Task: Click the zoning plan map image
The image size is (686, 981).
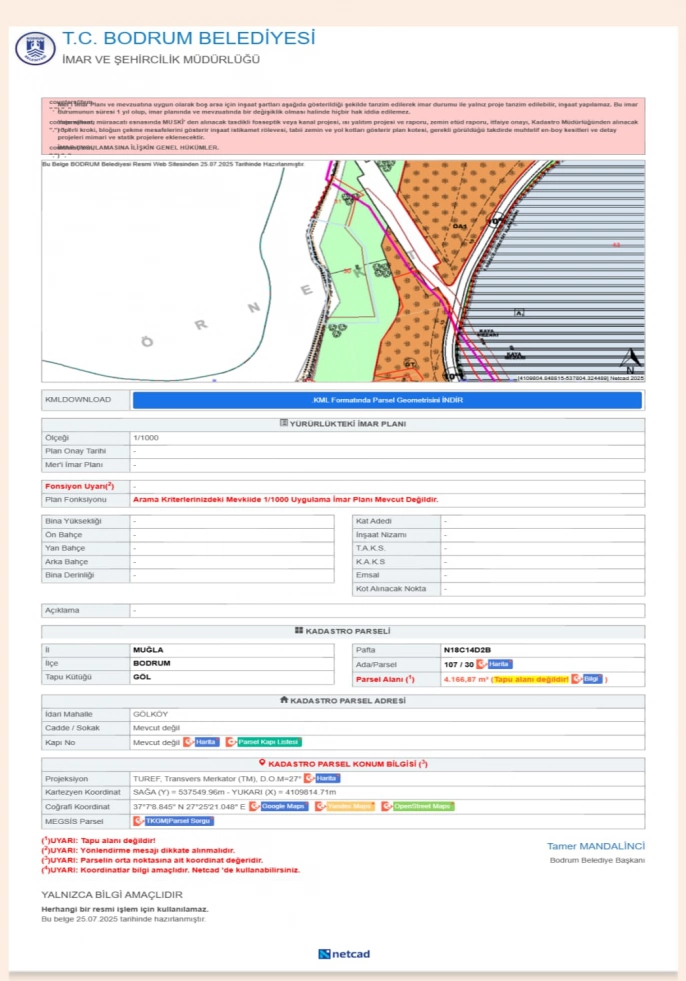Action: pyautogui.click(x=343, y=271)
